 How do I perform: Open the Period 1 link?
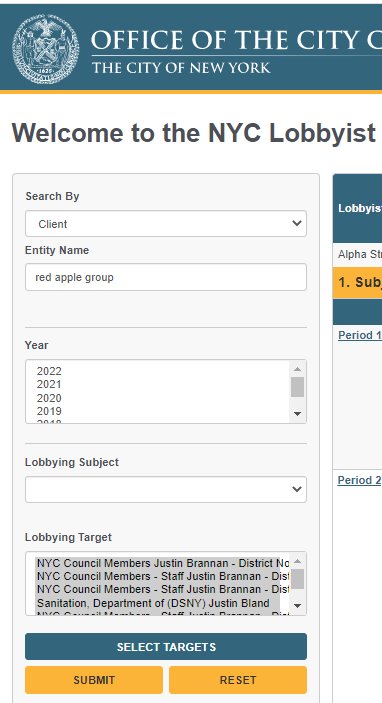[x=360, y=335]
